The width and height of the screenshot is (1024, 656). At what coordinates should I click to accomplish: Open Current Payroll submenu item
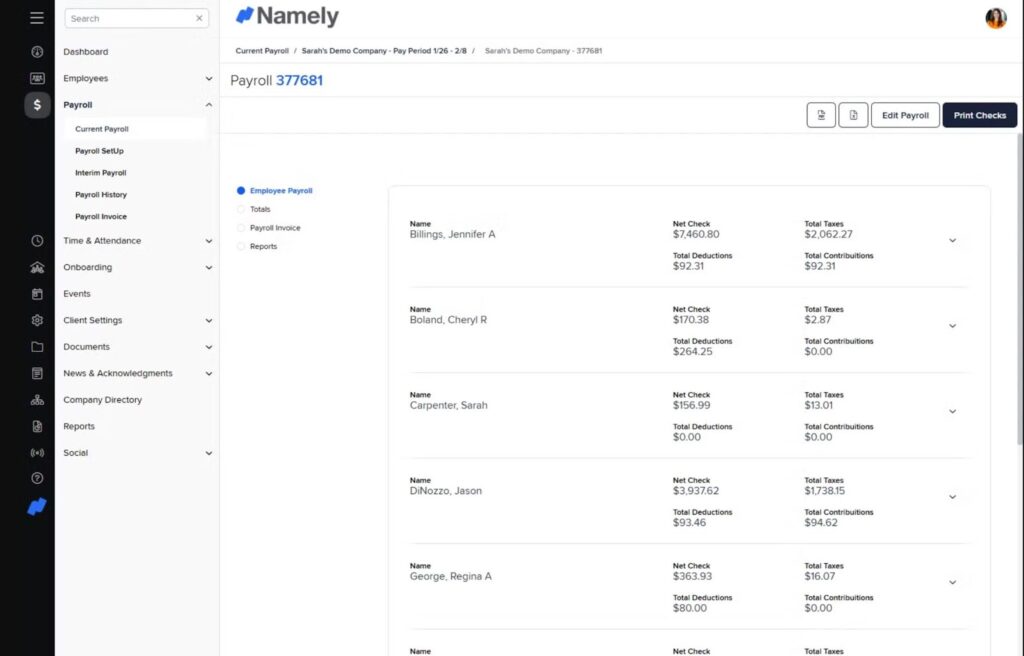point(102,129)
